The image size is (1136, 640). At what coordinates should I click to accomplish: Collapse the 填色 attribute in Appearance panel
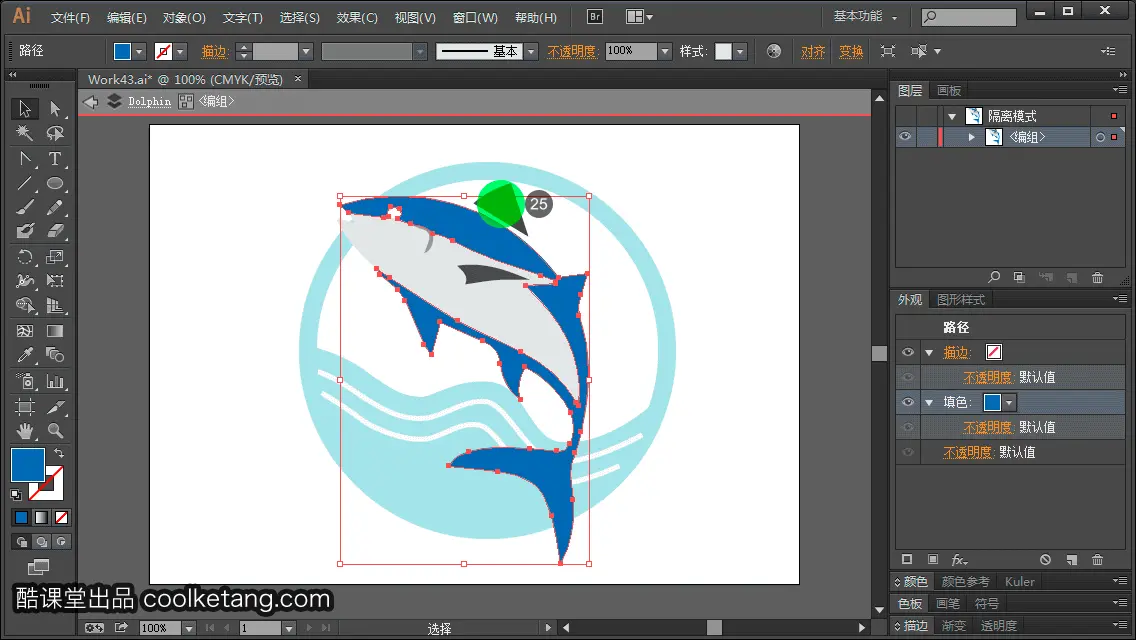(930, 402)
